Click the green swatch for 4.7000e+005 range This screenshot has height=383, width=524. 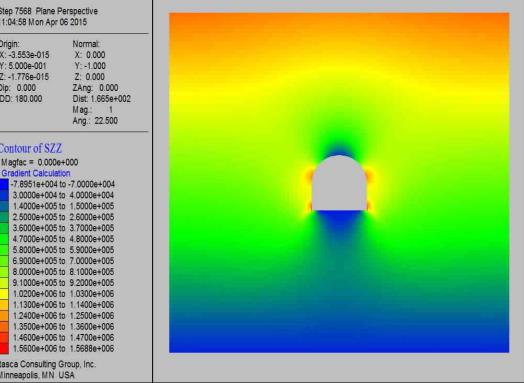click(4, 239)
